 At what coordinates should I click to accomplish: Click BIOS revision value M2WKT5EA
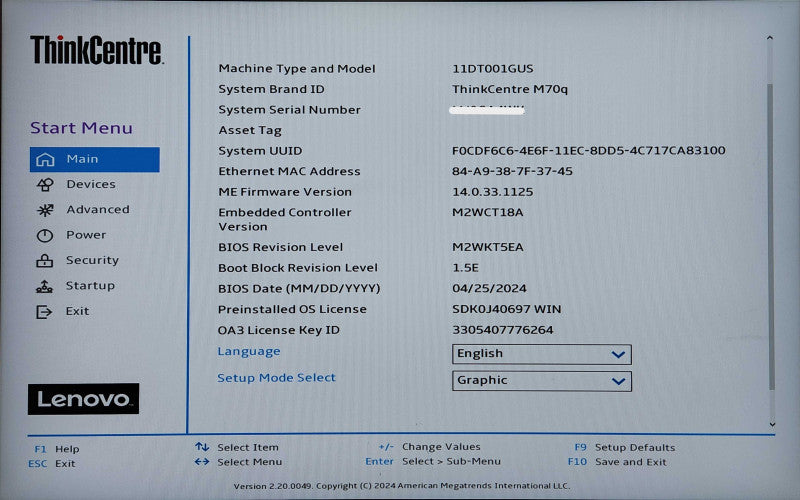(488, 247)
